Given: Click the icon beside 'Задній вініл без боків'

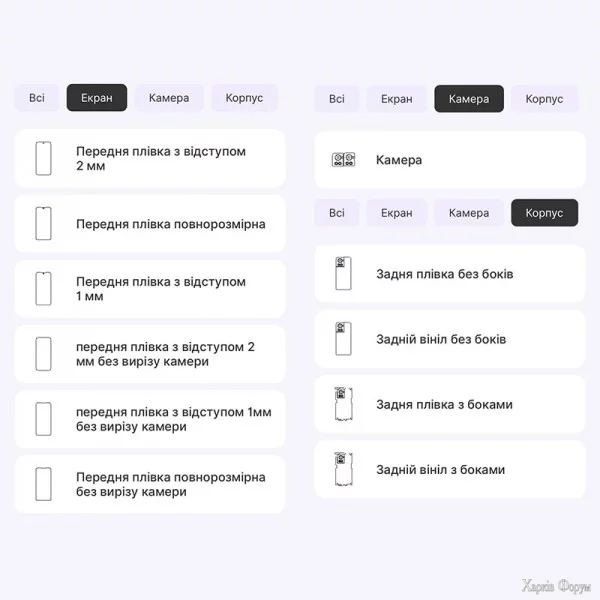Looking at the screenshot, I should (343, 339).
